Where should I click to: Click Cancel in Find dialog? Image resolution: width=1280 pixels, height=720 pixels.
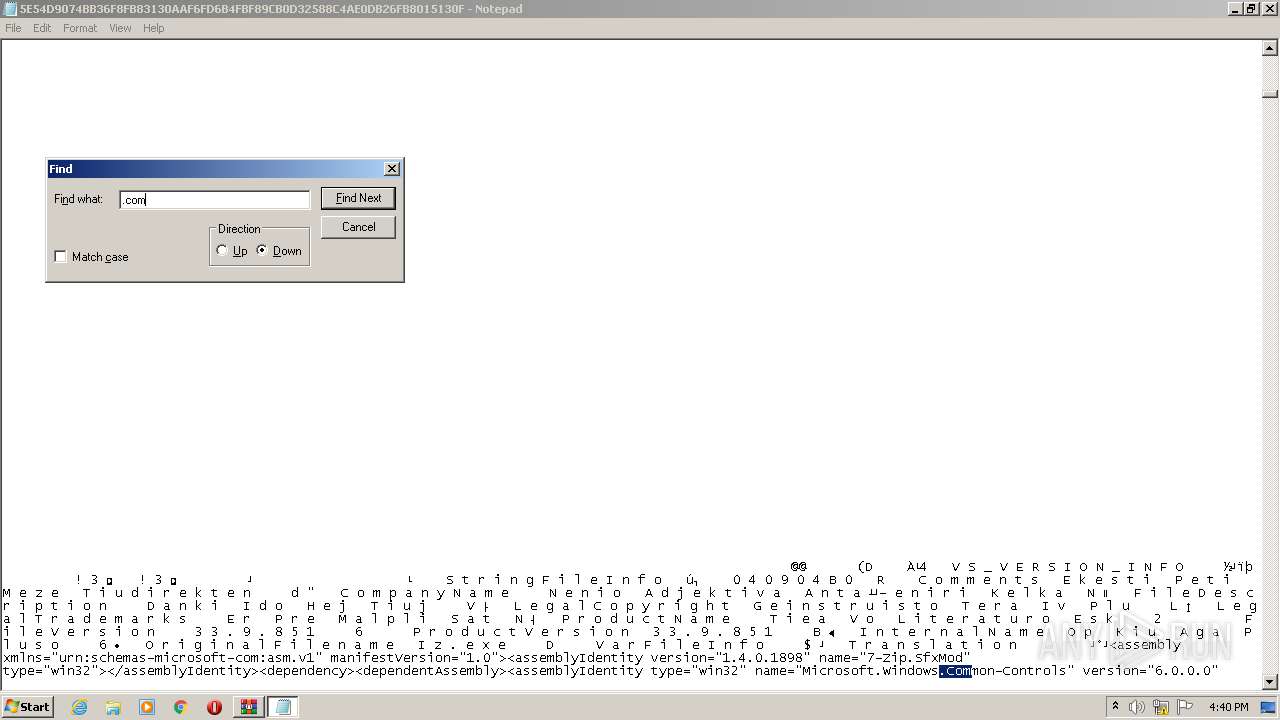pyautogui.click(x=358, y=227)
